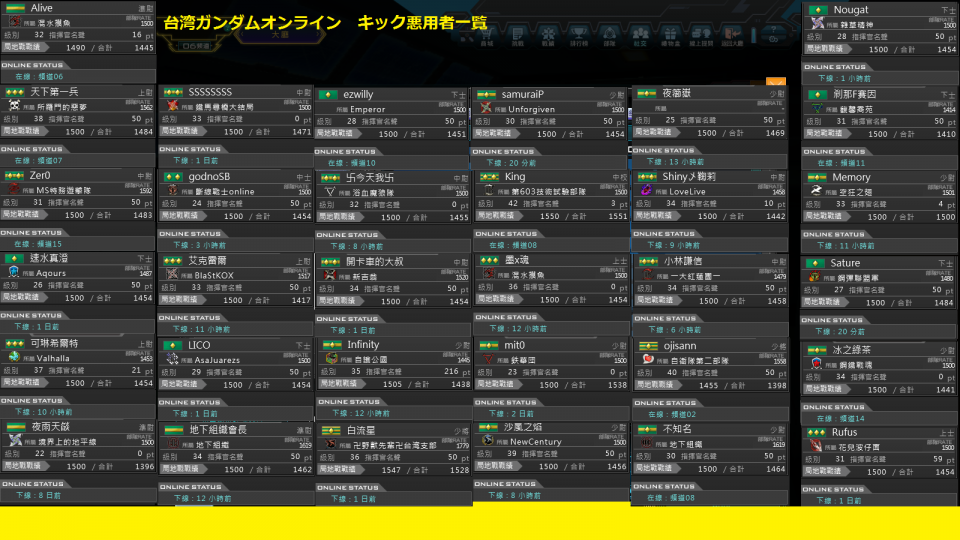This screenshot has width=960, height=540.
Task: Click the skull emblem on 天下第一兵's card
Action: (14, 105)
